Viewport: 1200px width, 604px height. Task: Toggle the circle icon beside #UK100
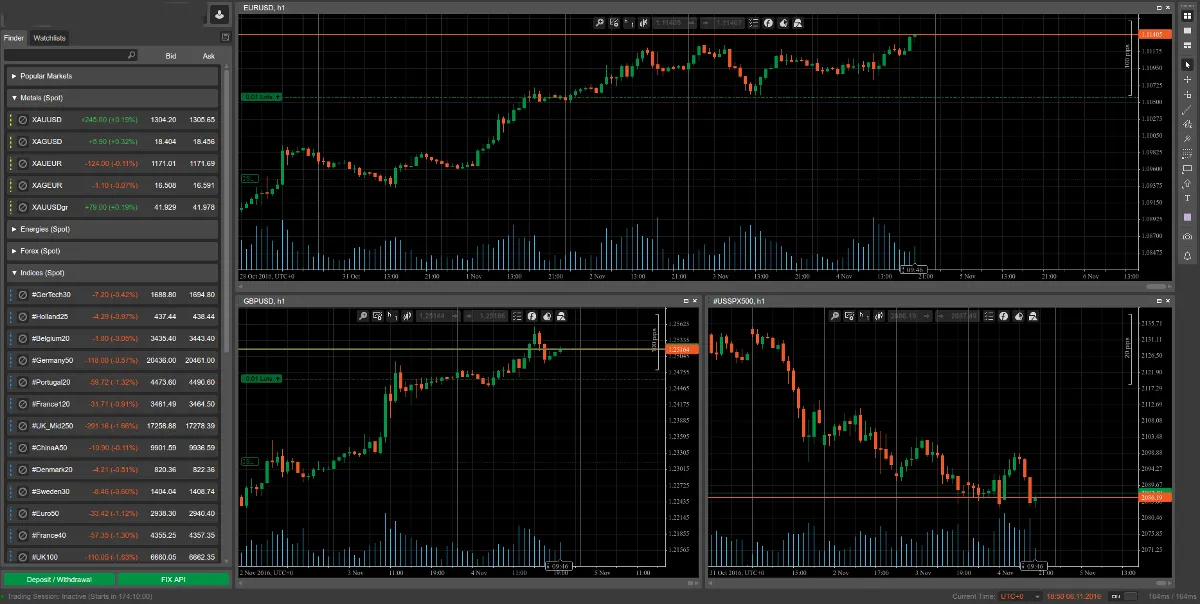[x=23, y=557]
